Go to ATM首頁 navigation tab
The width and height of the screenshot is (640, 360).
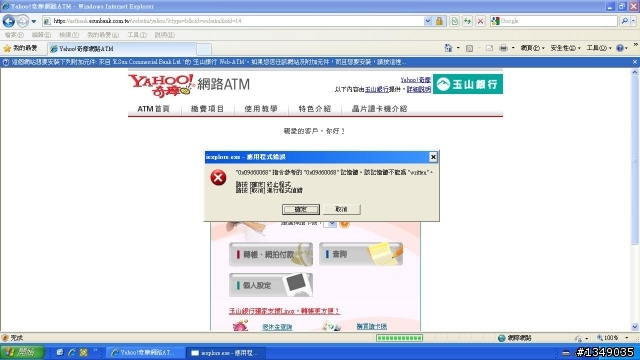153,109
